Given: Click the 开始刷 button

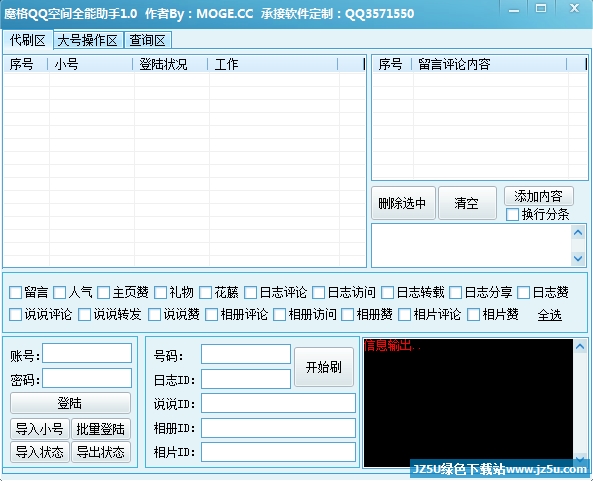Looking at the screenshot, I should point(324,367).
